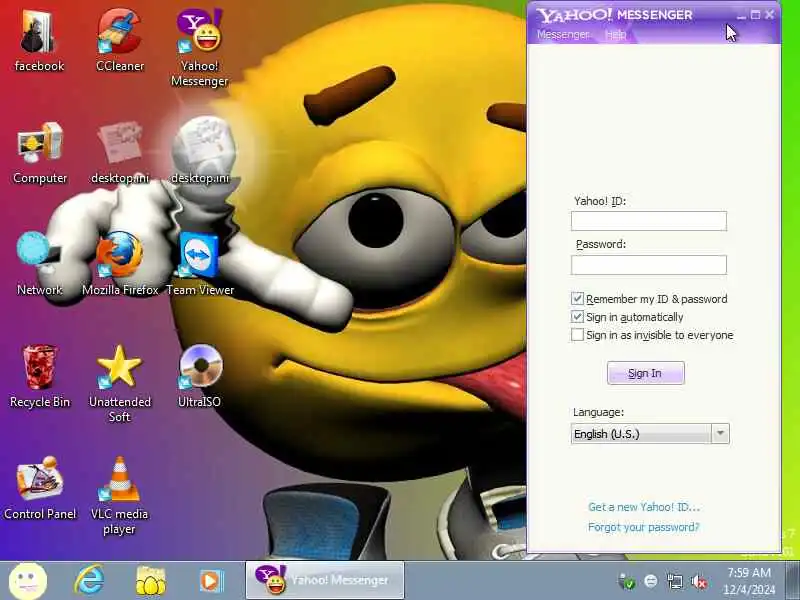Focus the Yahoo! ID input field
This screenshot has width=800, height=600.
(648, 221)
